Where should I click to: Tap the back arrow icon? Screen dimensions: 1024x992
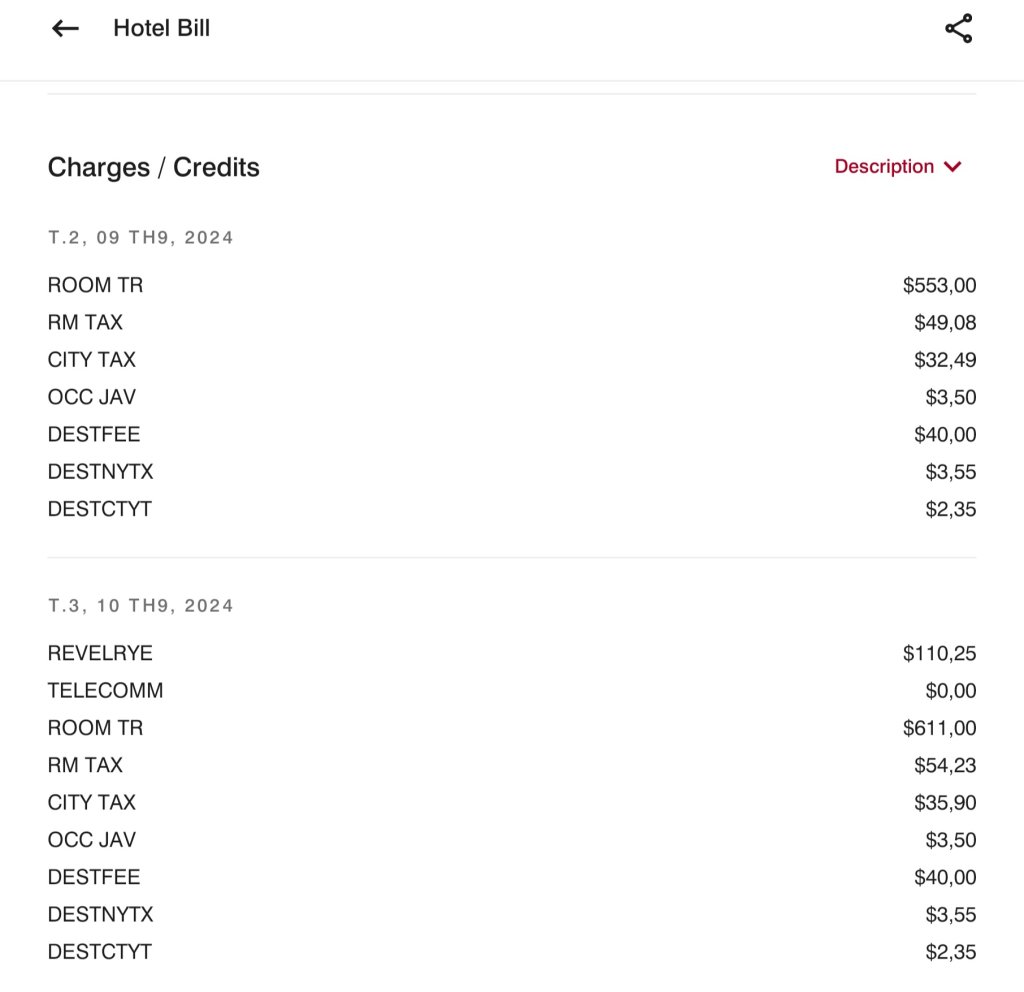(65, 29)
